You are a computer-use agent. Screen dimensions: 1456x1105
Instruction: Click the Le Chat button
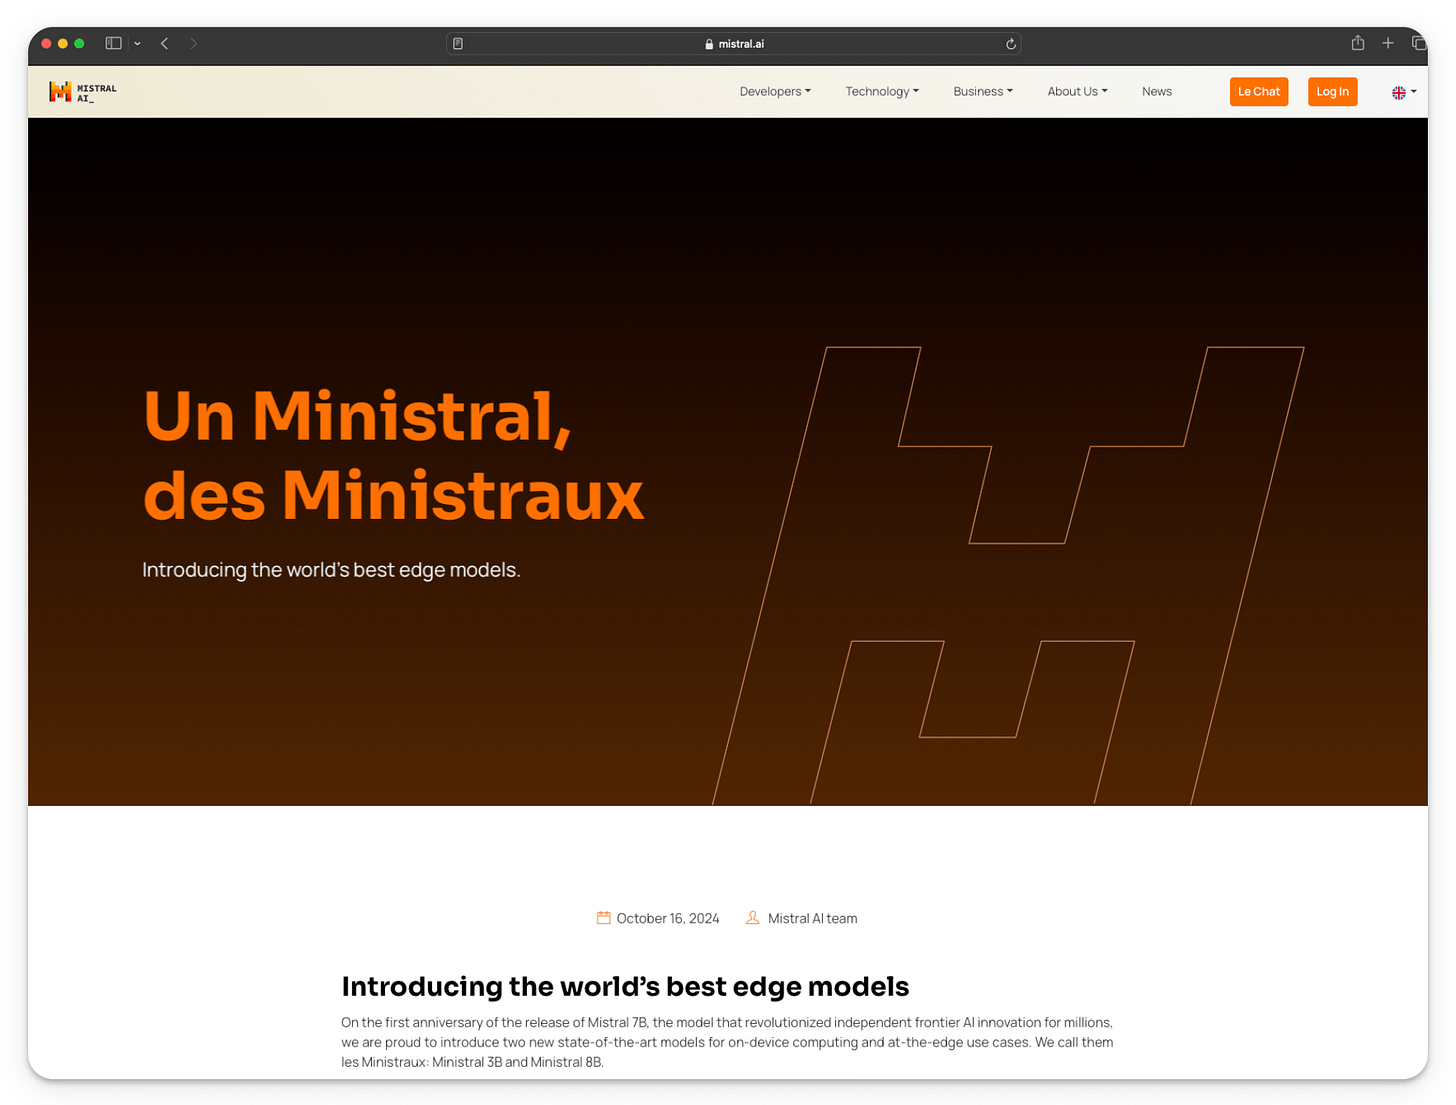(1259, 92)
